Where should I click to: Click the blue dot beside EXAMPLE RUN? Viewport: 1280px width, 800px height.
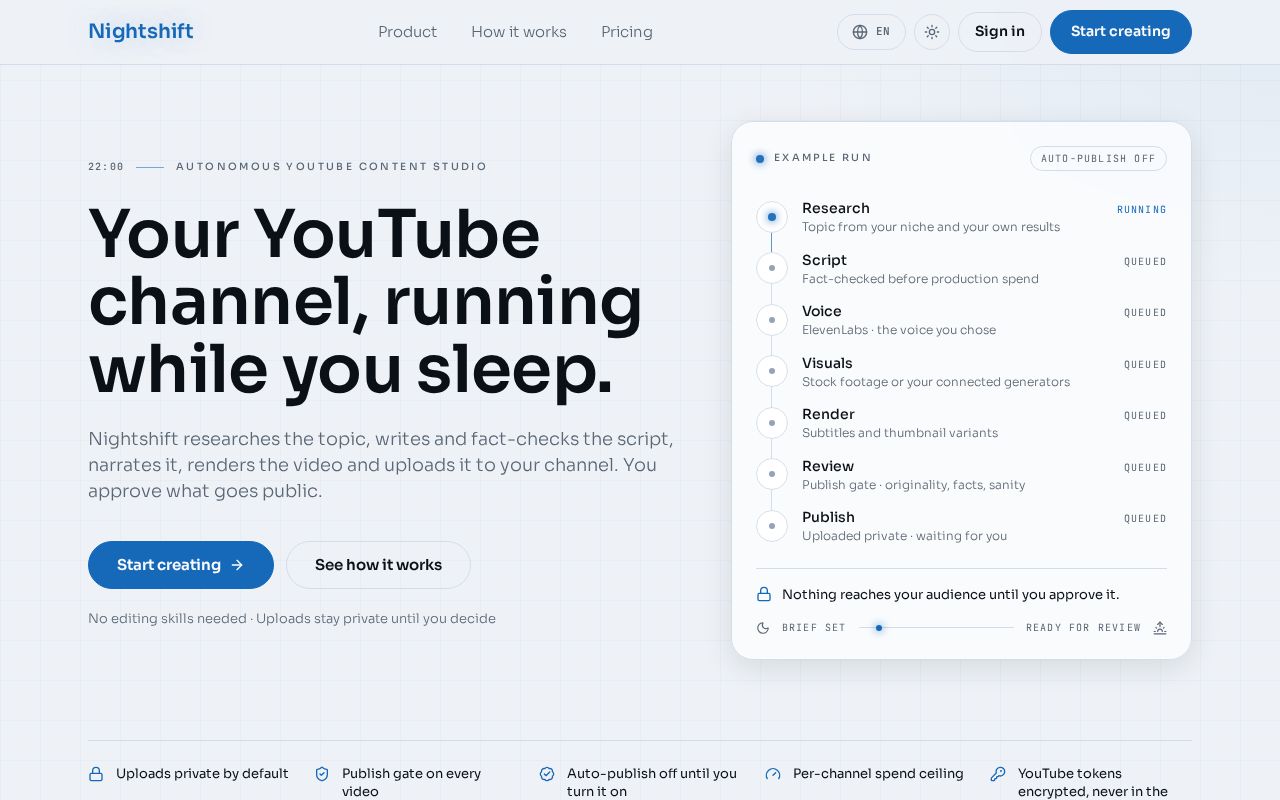tap(760, 158)
